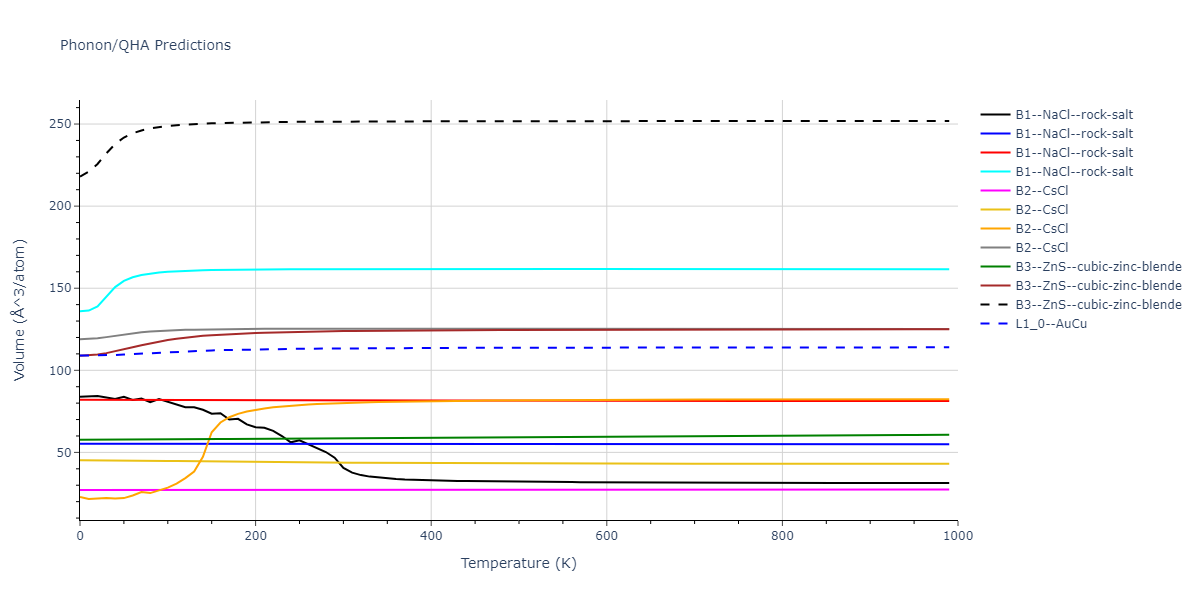Toggle the green B3--ZnS--cubic-zinc-blende legend entry
1200x600 pixels.
click(x=1098, y=267)
